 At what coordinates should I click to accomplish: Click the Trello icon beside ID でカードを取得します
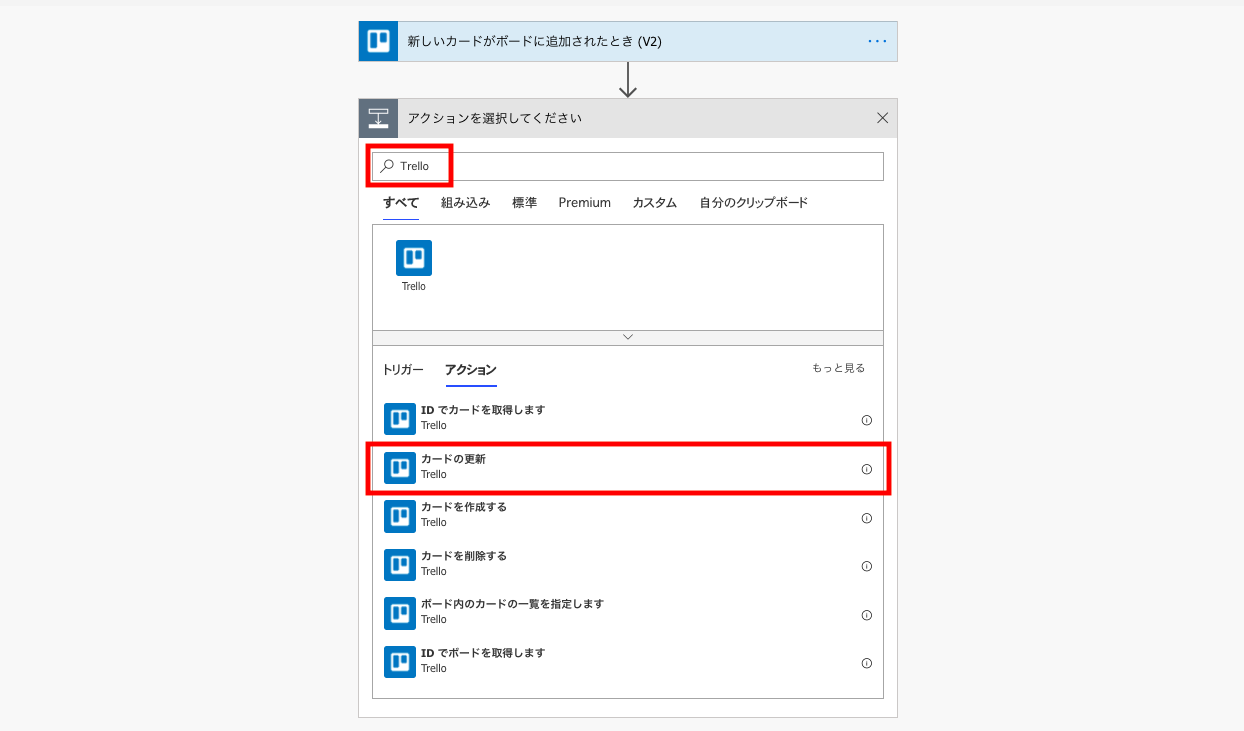[400, 418]
